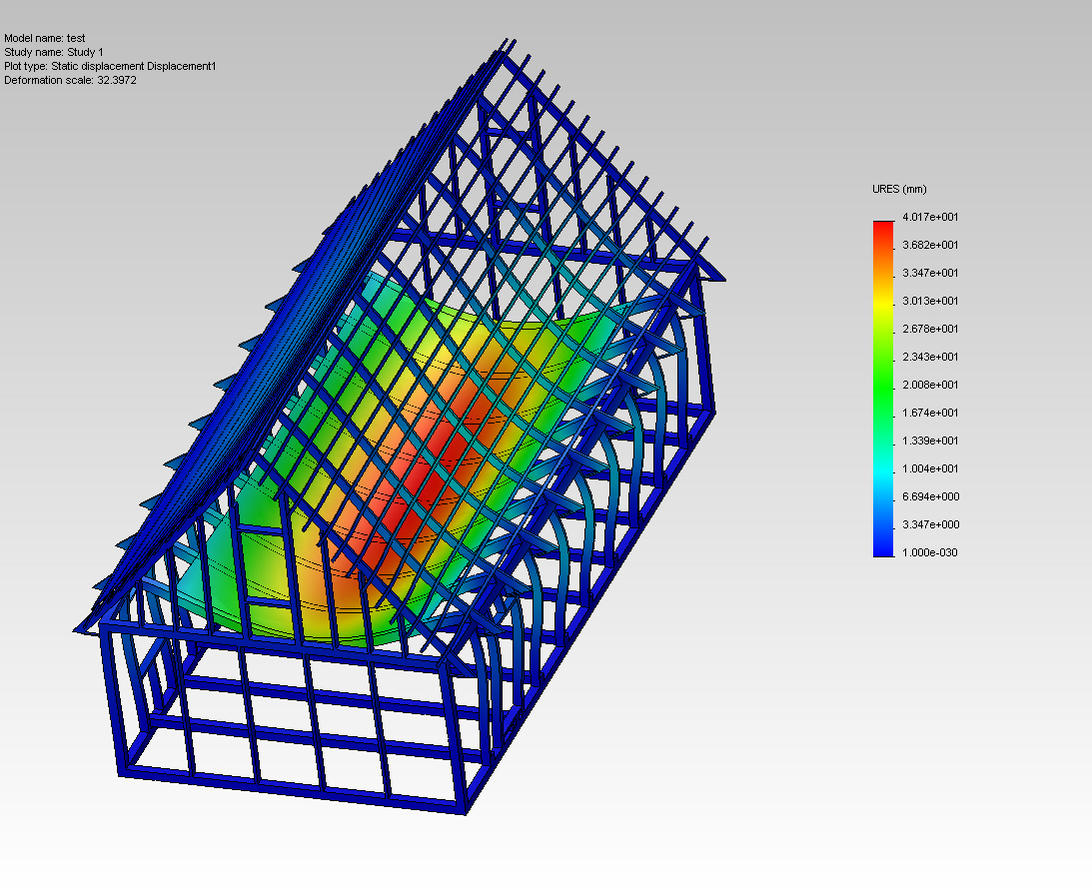Click the yellow section of the color legend
The height and width of the screenshot is (895, 1092).
coord(883,303)
